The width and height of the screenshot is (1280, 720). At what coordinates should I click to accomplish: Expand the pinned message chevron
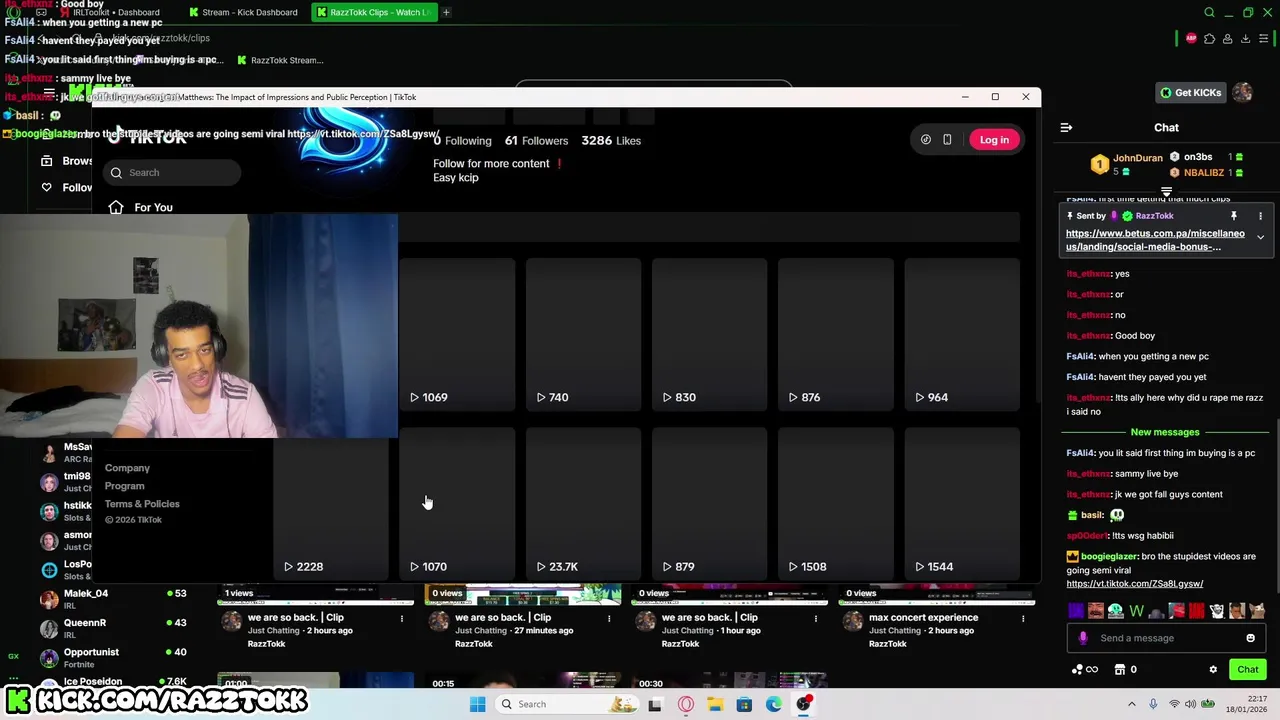(x=1260, y=238)
